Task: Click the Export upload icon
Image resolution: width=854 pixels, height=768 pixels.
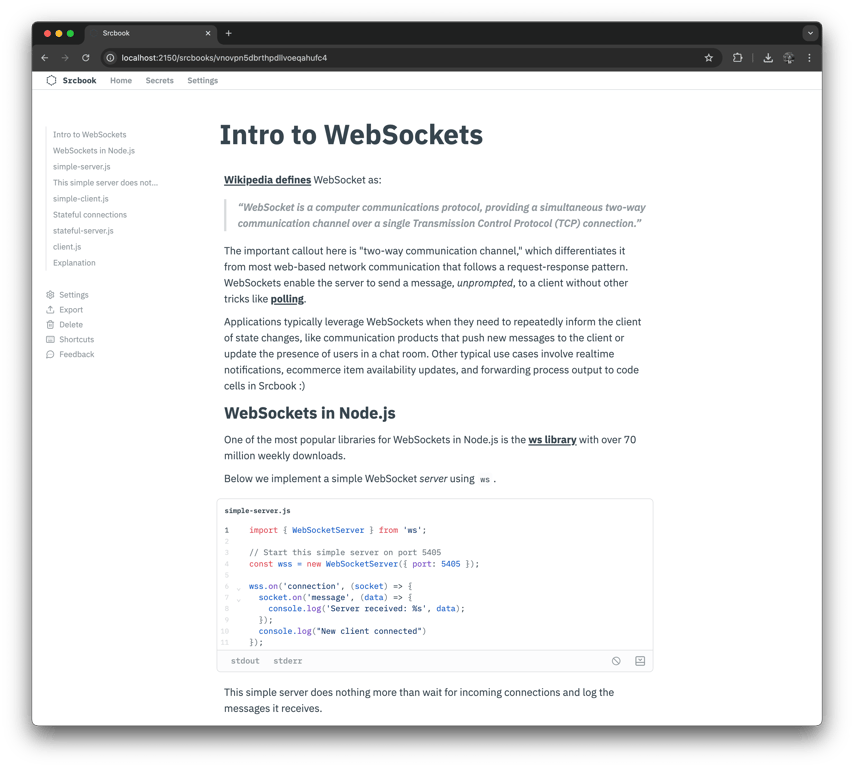Action: (x=50, y=309)
